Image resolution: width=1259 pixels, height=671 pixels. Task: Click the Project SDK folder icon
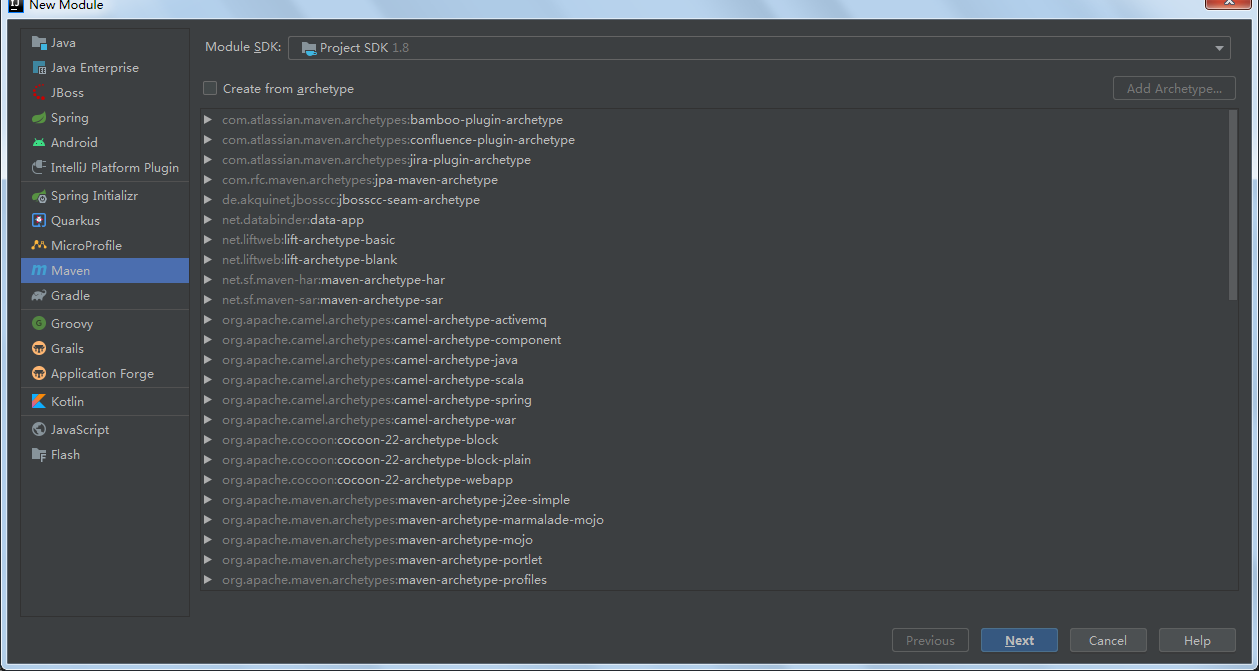point(309,48)
